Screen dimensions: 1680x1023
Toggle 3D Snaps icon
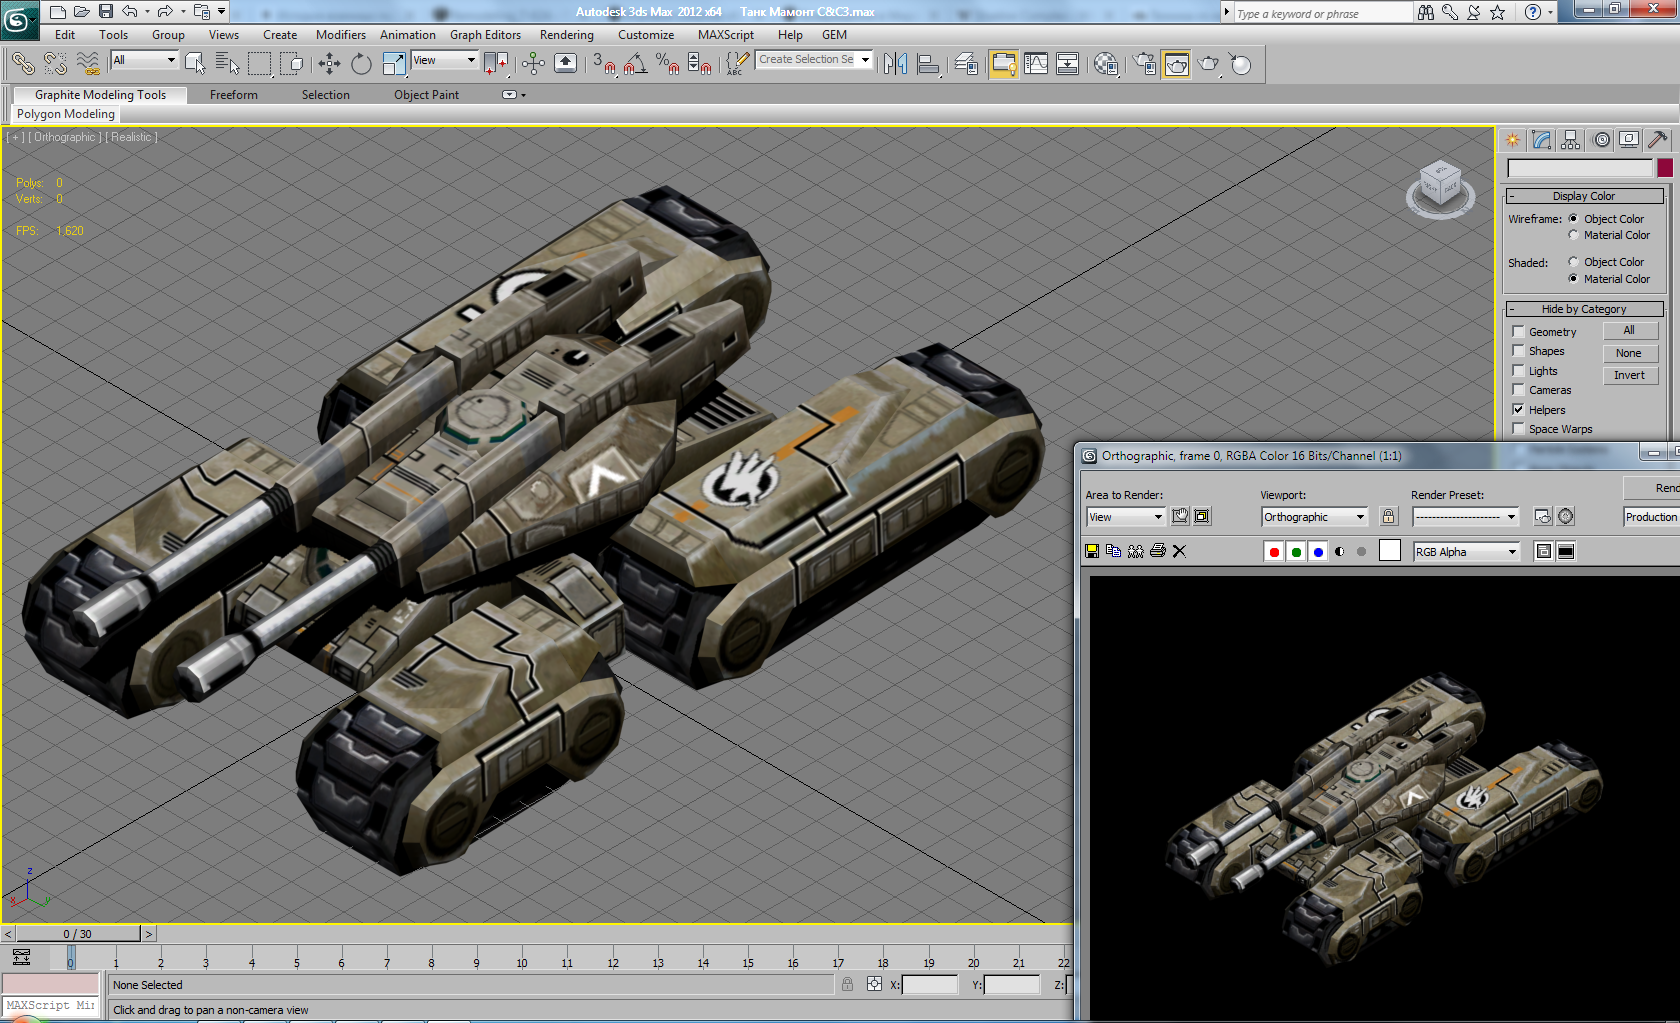(604, 64)
